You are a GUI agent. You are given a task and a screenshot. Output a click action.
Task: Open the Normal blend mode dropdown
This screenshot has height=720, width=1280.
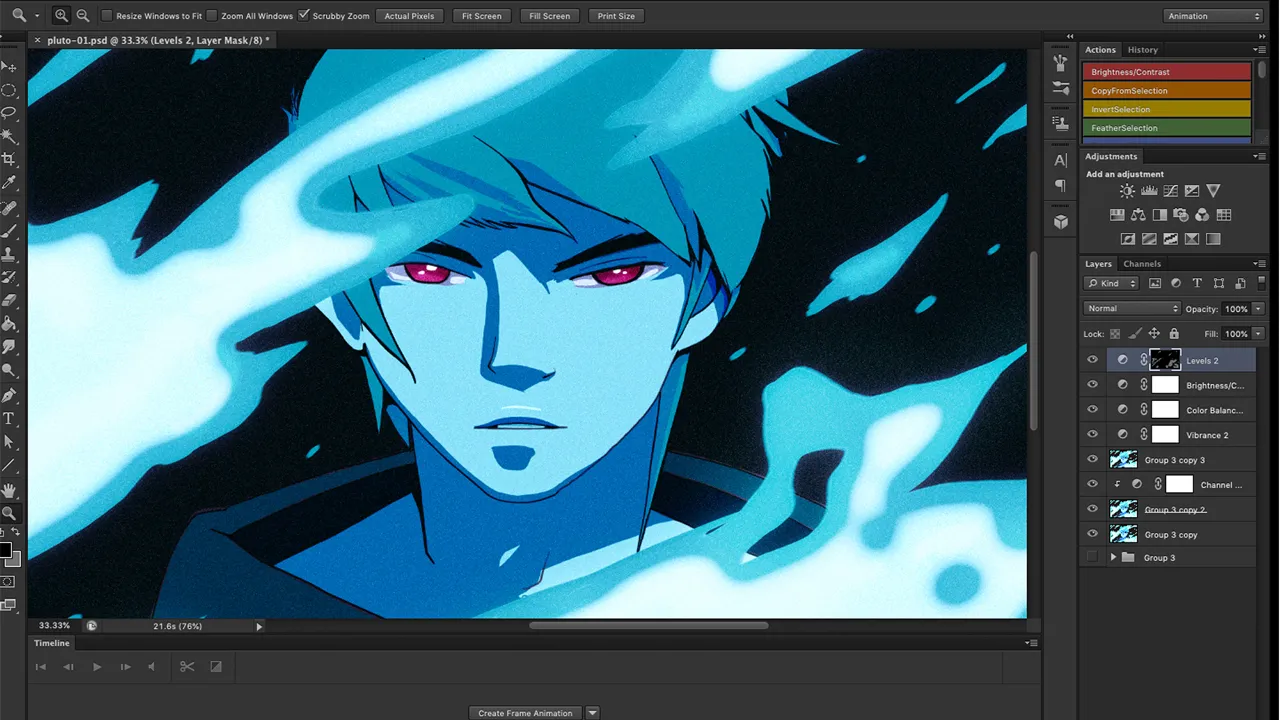pos(1132,309)
